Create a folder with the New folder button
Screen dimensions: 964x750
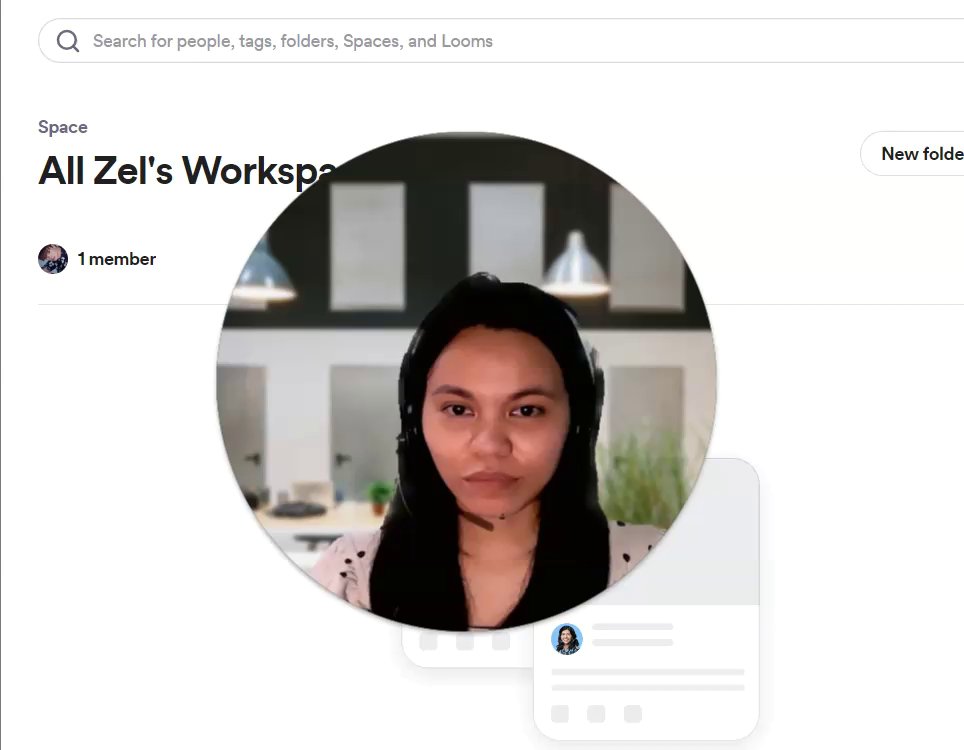point(912,153)
